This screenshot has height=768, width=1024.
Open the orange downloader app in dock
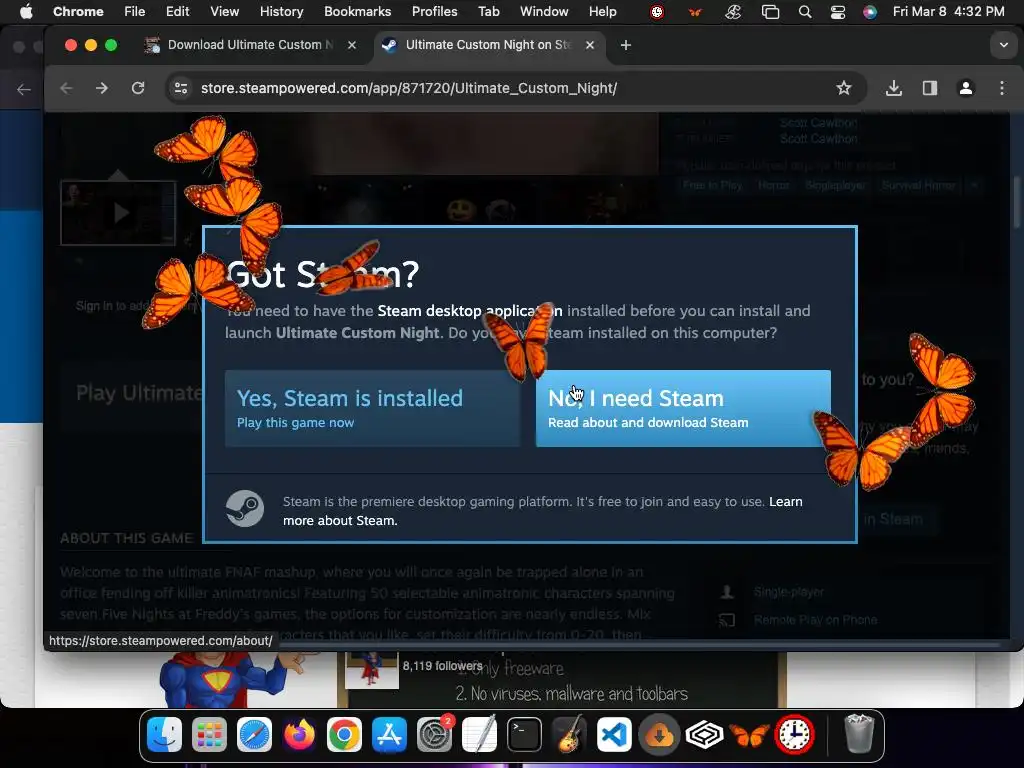point(660,735)
